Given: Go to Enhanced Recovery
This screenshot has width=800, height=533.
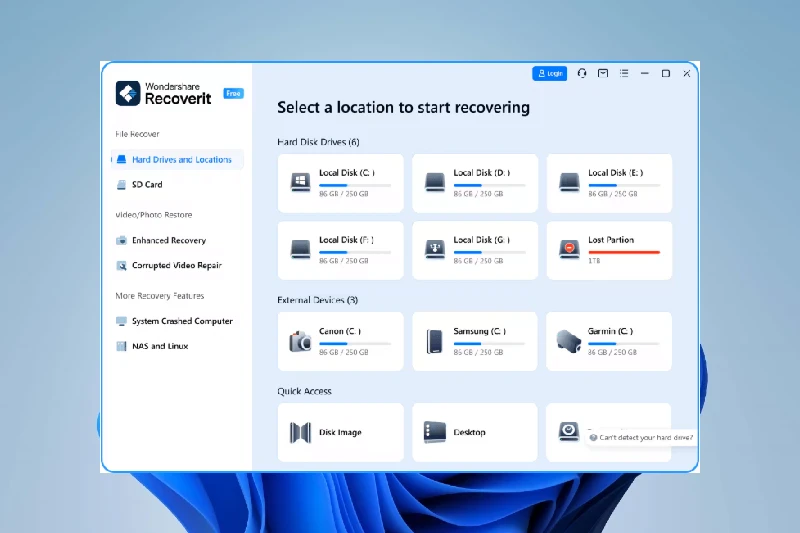Looking at the screenshot, I should pyautogui.click(x=168, y=241).
